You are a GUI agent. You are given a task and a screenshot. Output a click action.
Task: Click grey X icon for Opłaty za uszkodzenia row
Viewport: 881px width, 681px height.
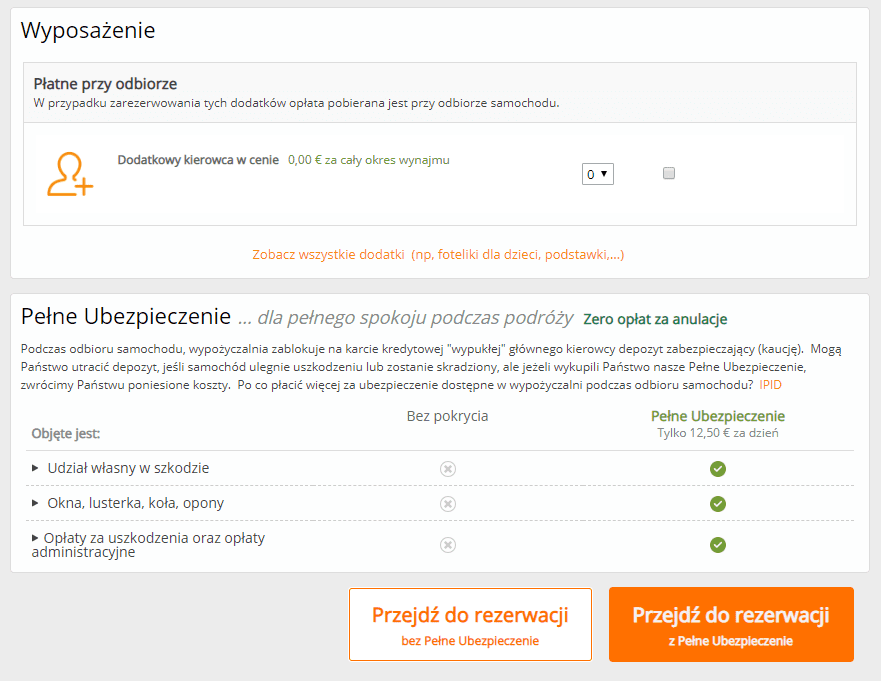pos(448,544)
